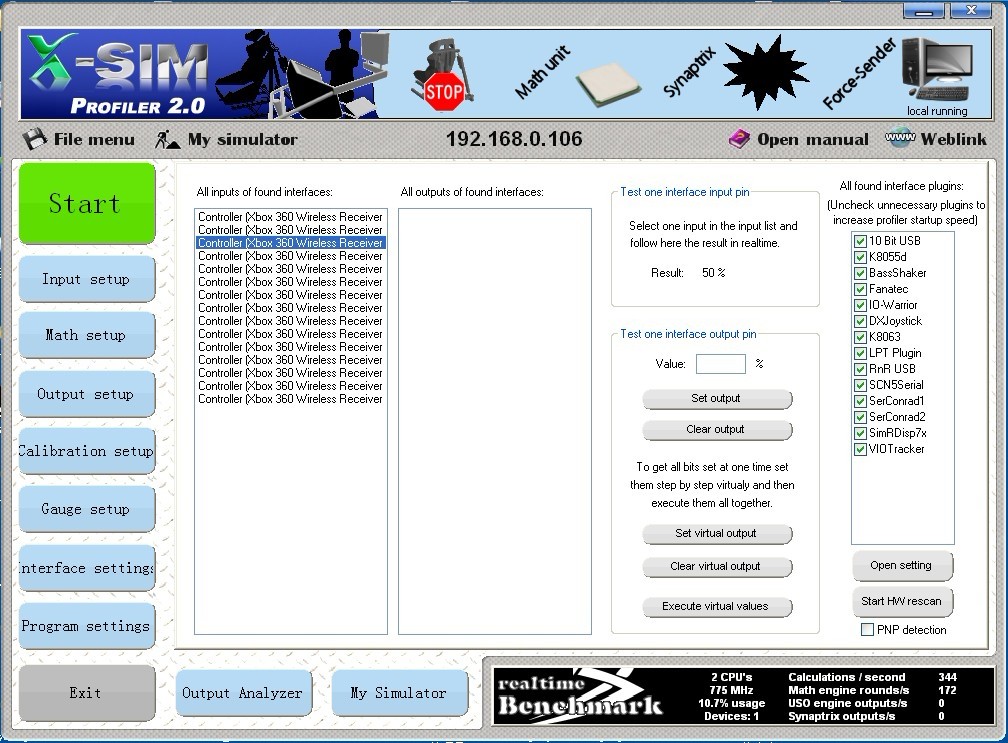Click the Clear output button

click(717, 429)
